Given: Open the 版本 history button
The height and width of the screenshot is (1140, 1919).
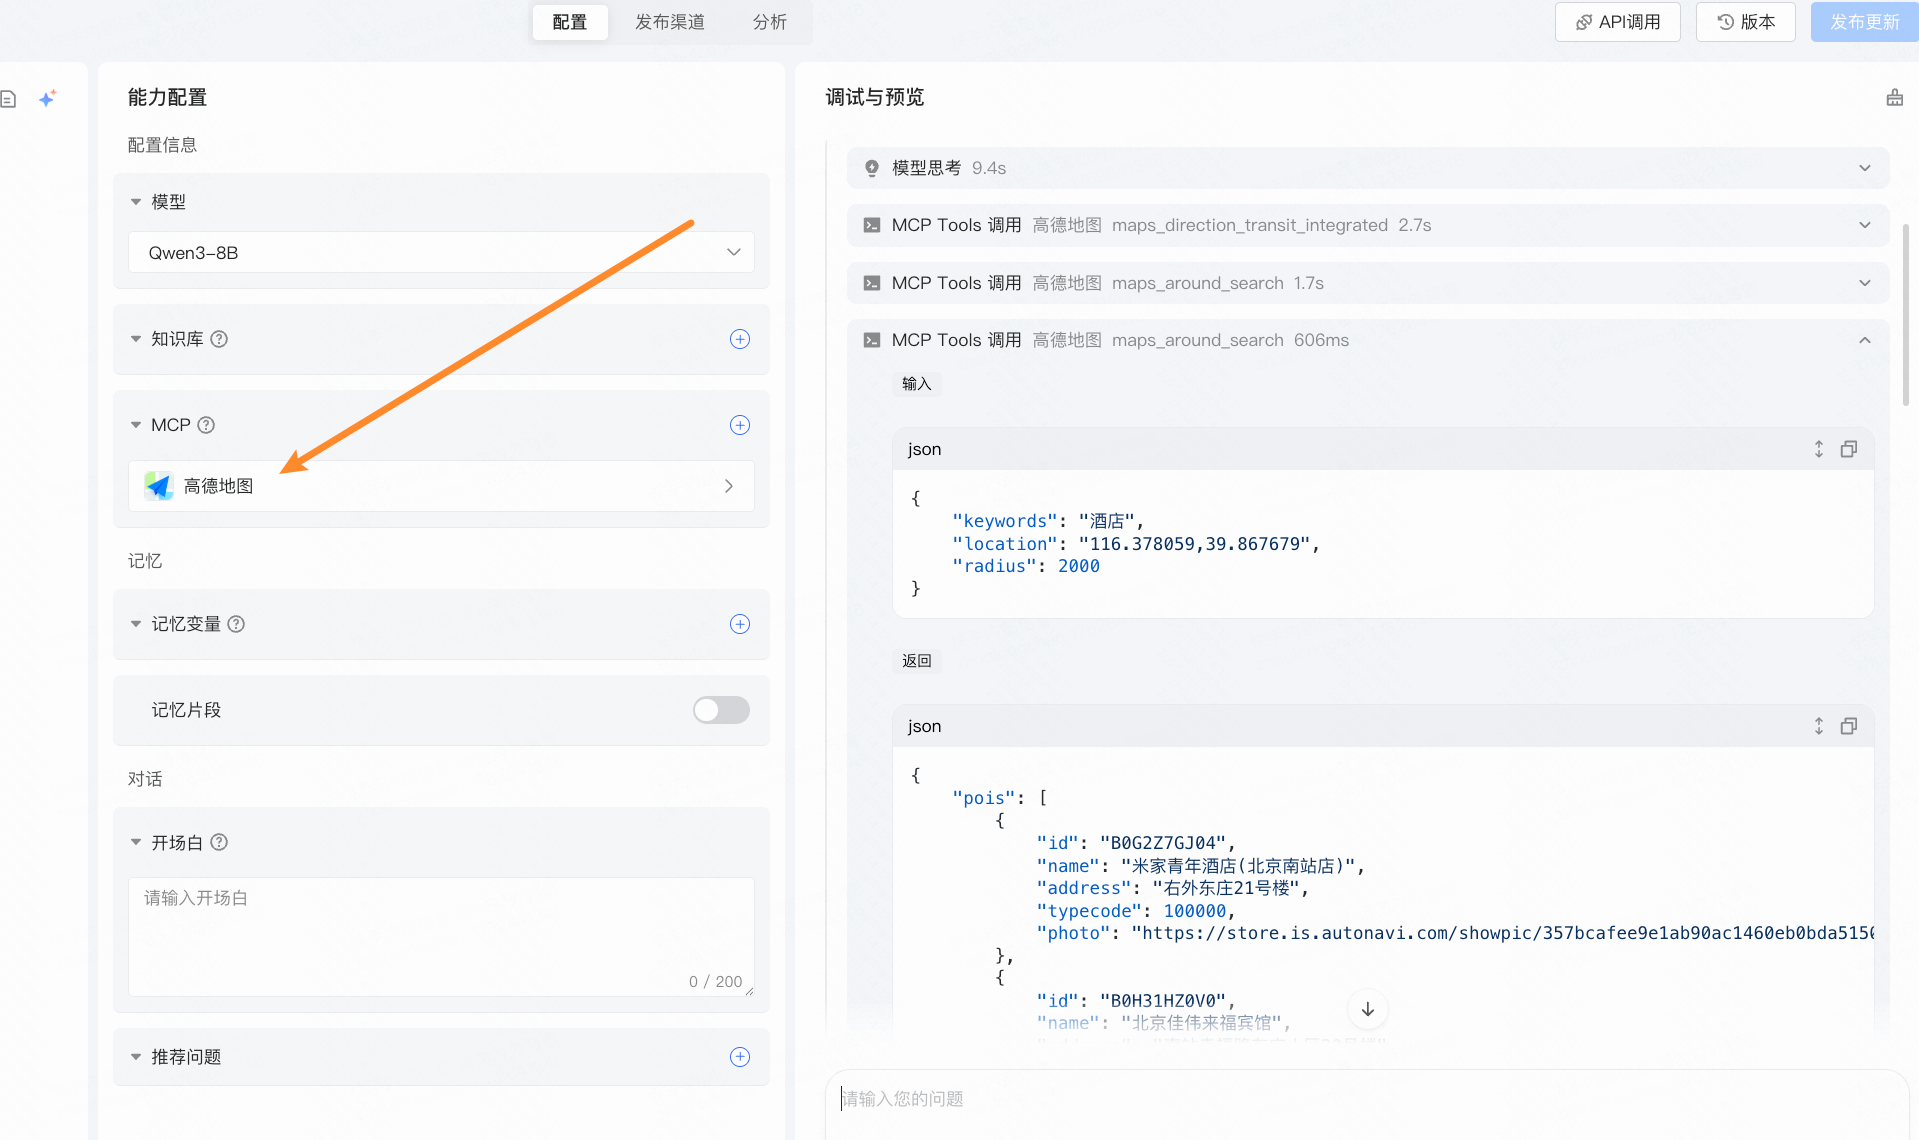Looking at the screenshot, I should coord(1746,22).
